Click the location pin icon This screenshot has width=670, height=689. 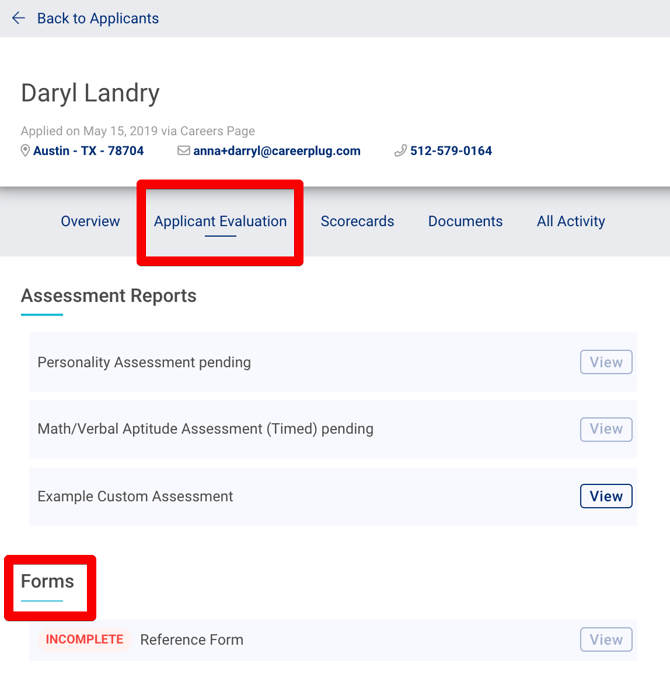click(x=26, y=151)
